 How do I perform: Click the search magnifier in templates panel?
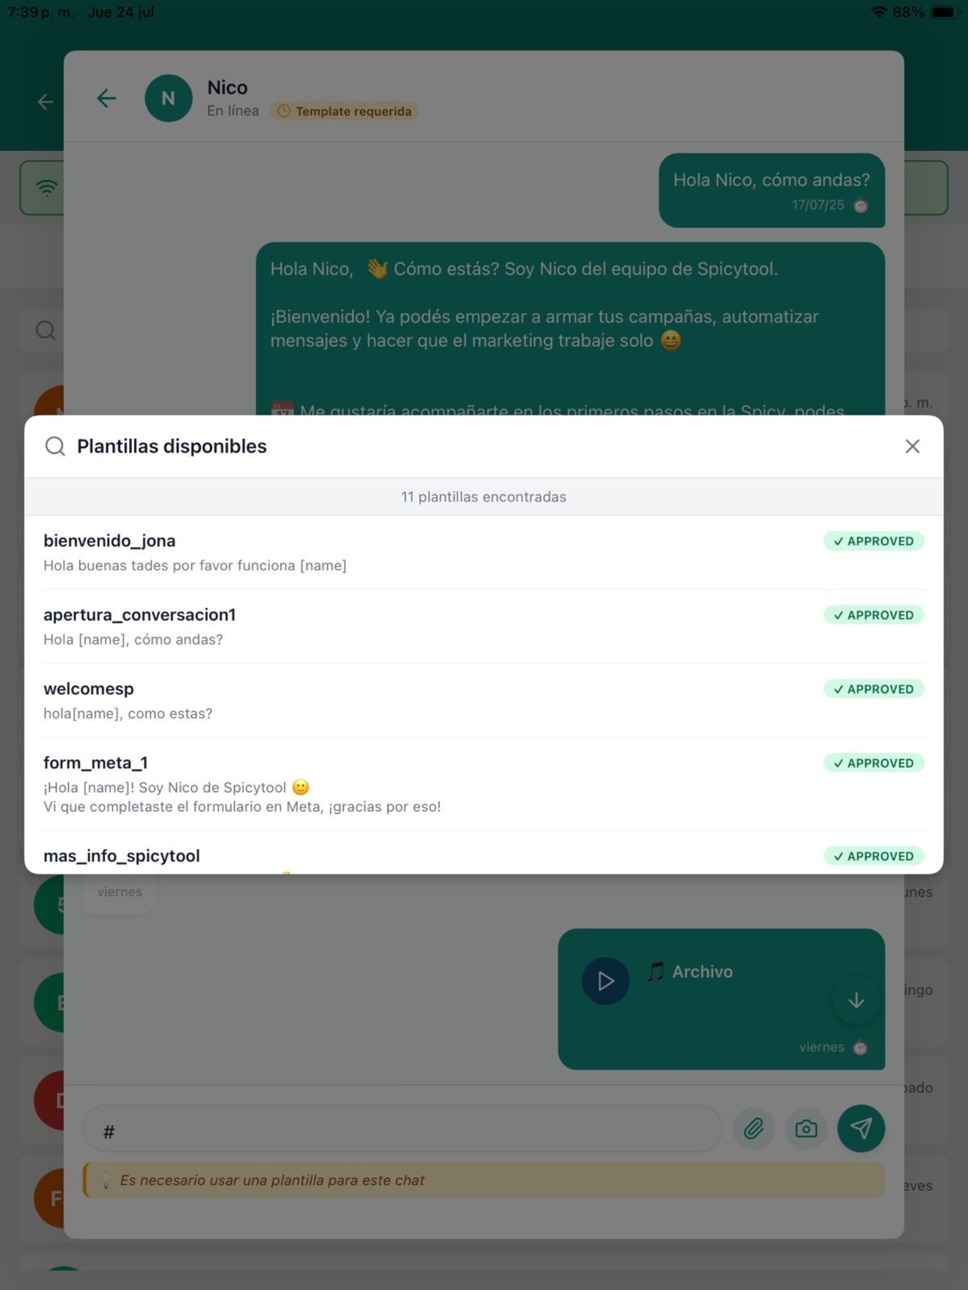tap(55, 446)
